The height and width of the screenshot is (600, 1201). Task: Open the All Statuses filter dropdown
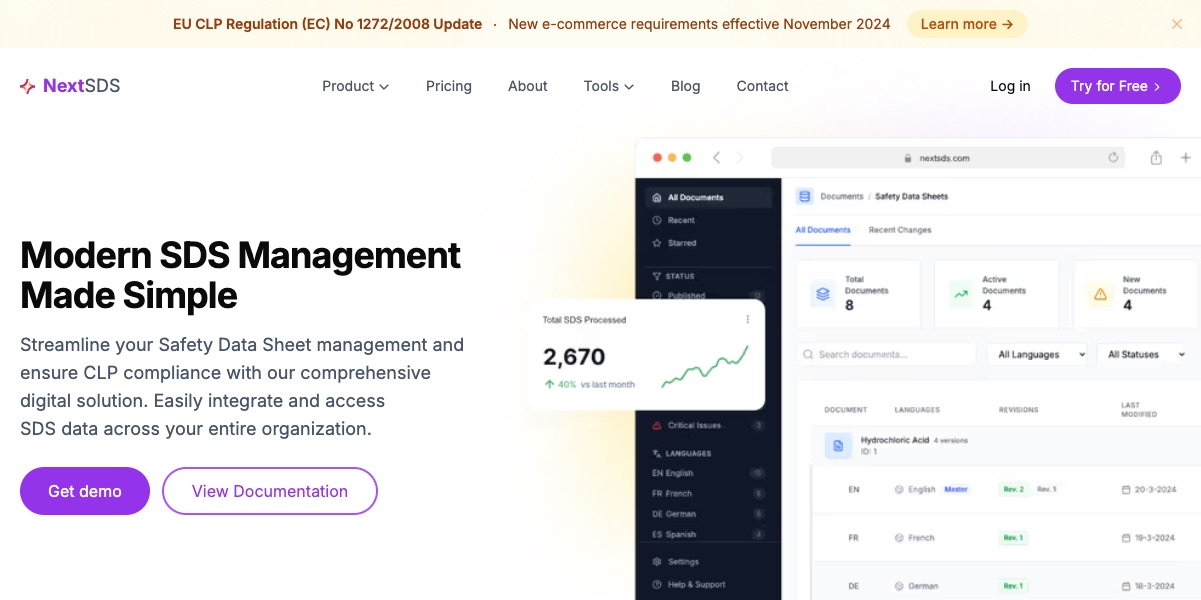[1145, 354]
